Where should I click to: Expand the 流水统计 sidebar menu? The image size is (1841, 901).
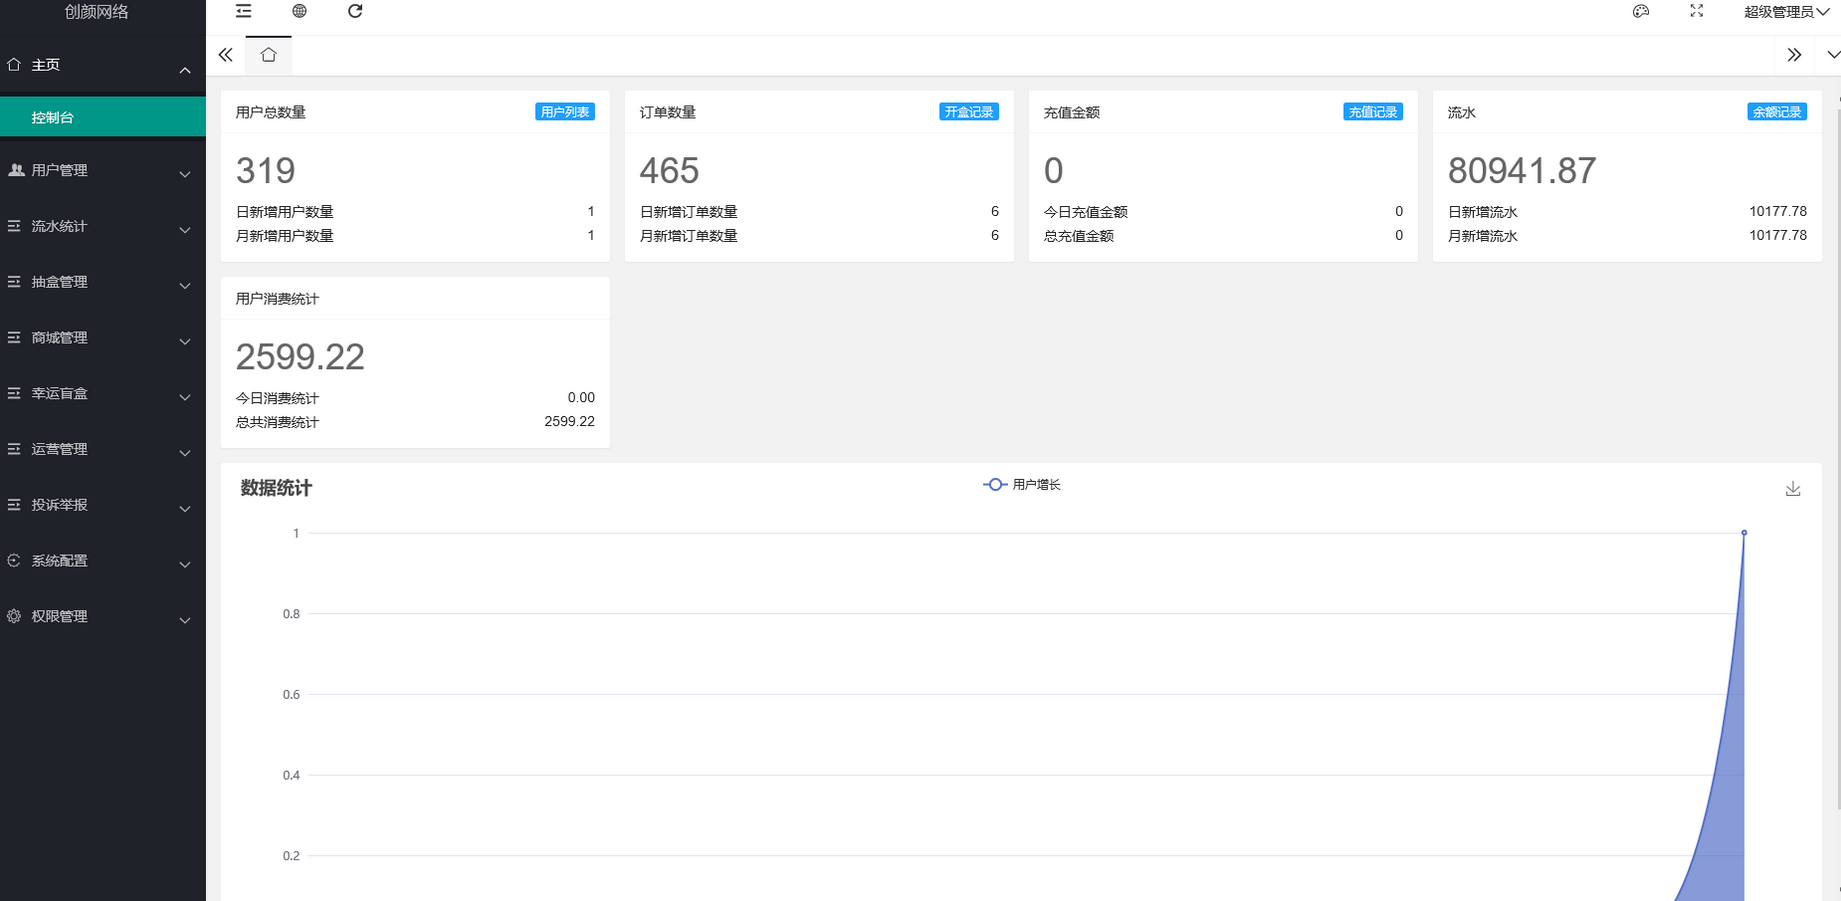(x=100, y=227)
